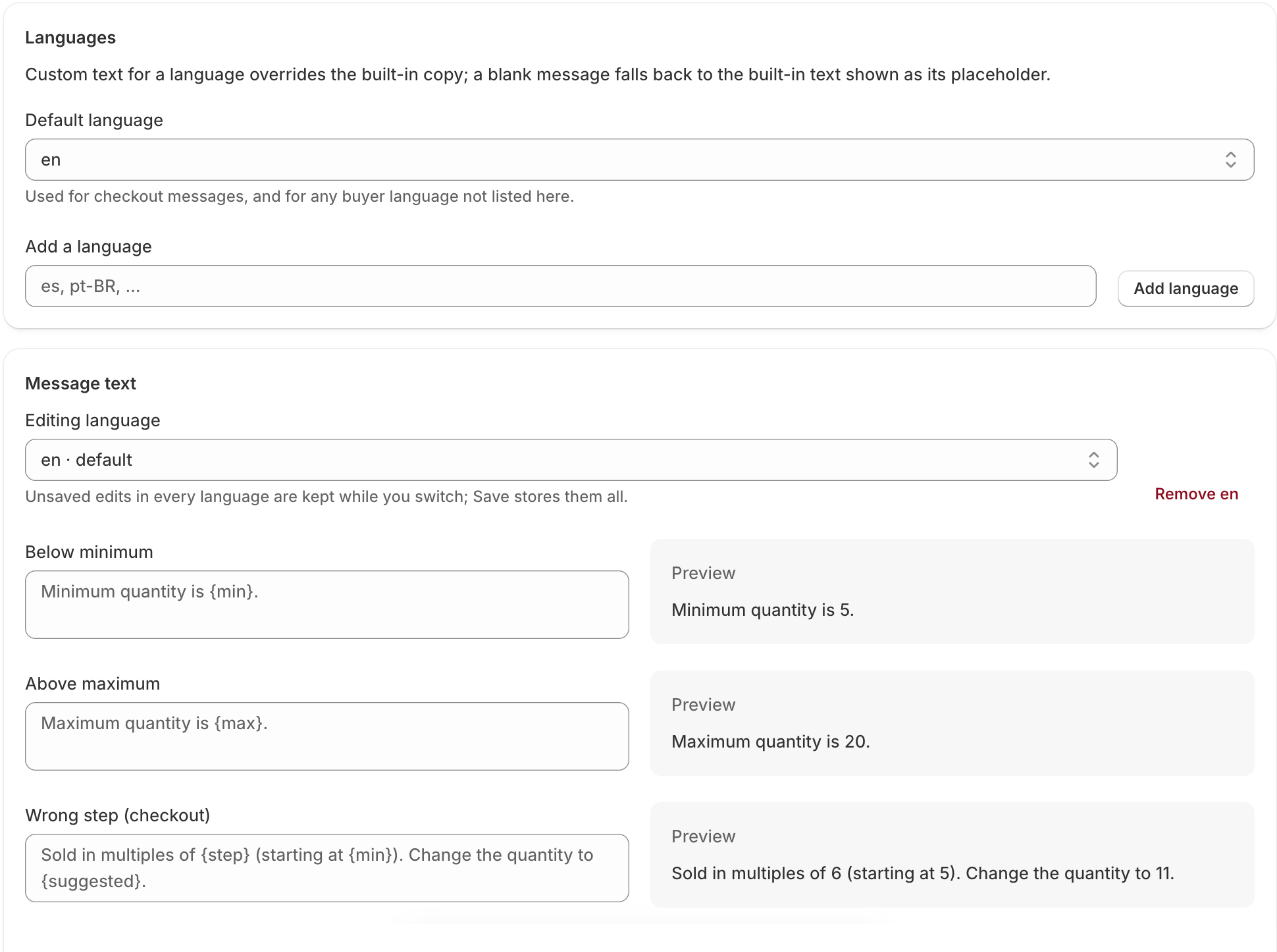Click the Message text section heading
This screenshot has height=952, width=1277.
(80, 384)
